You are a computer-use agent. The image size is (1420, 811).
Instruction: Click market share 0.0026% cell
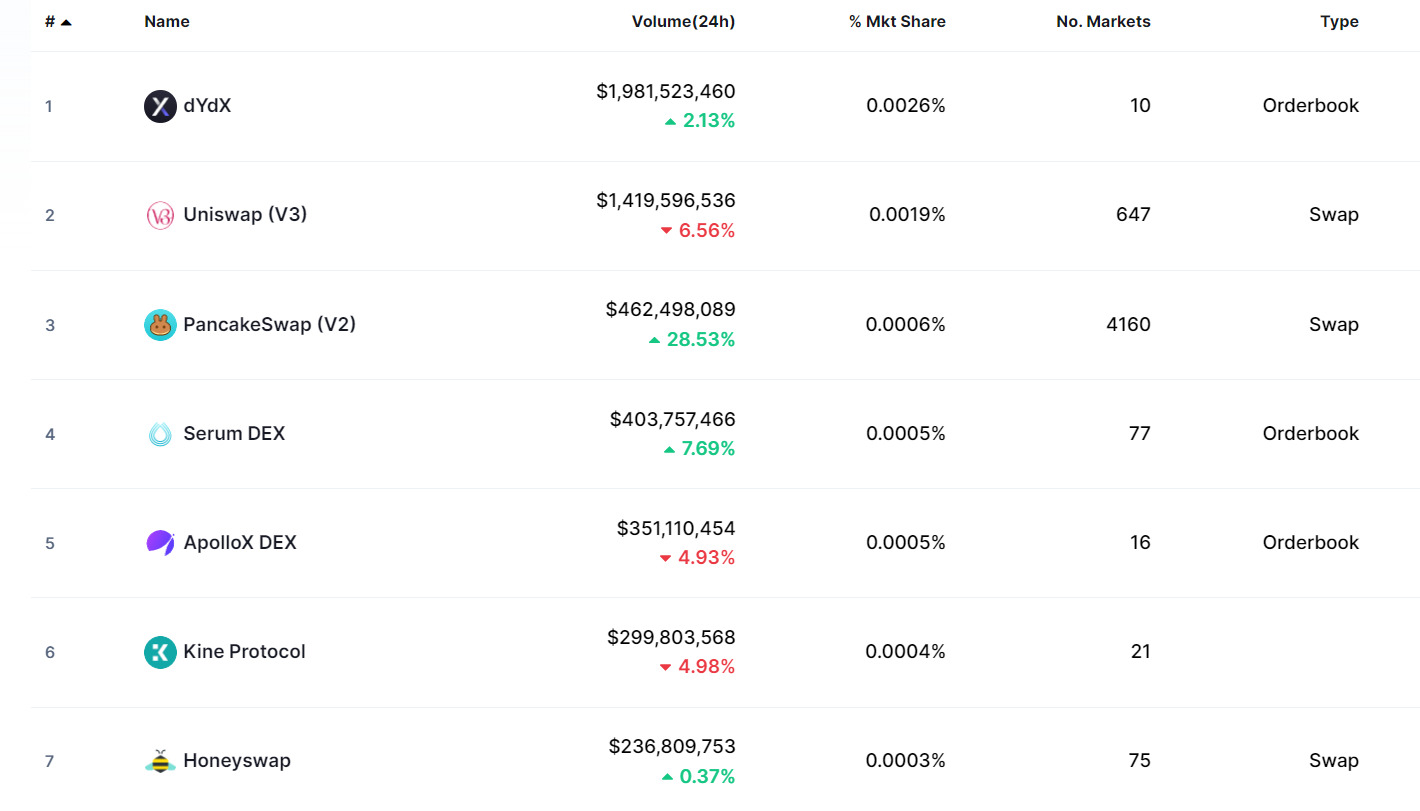coord(906,105)
